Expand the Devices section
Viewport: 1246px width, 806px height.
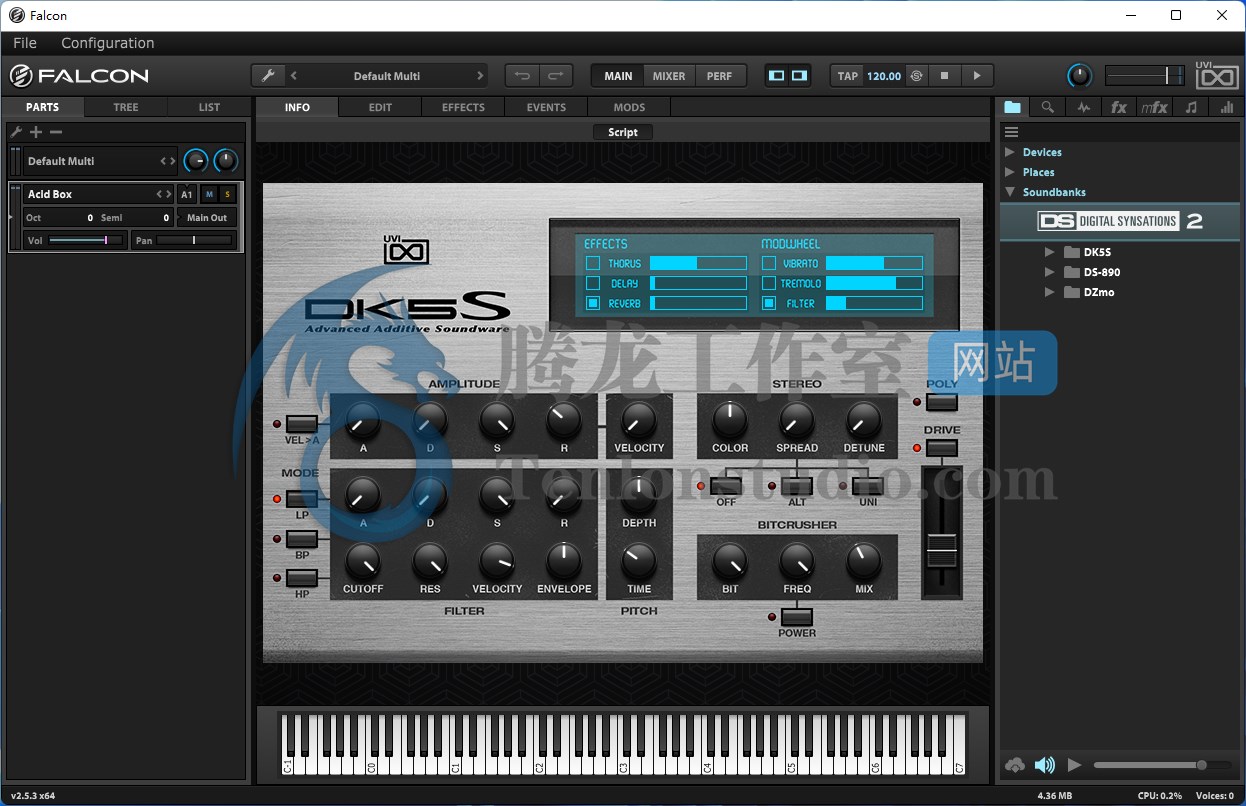(1010, 152)
